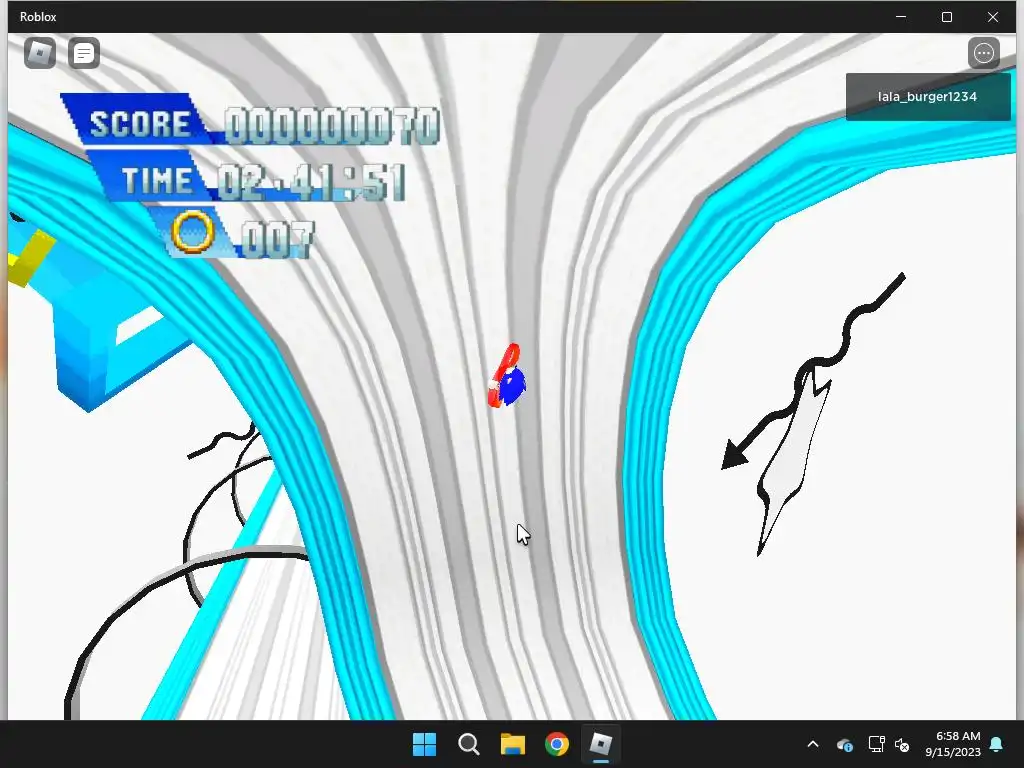1024x768 pixels.
Task: Launch Google Chrome from the taskbar
Action: pos(557,744)
